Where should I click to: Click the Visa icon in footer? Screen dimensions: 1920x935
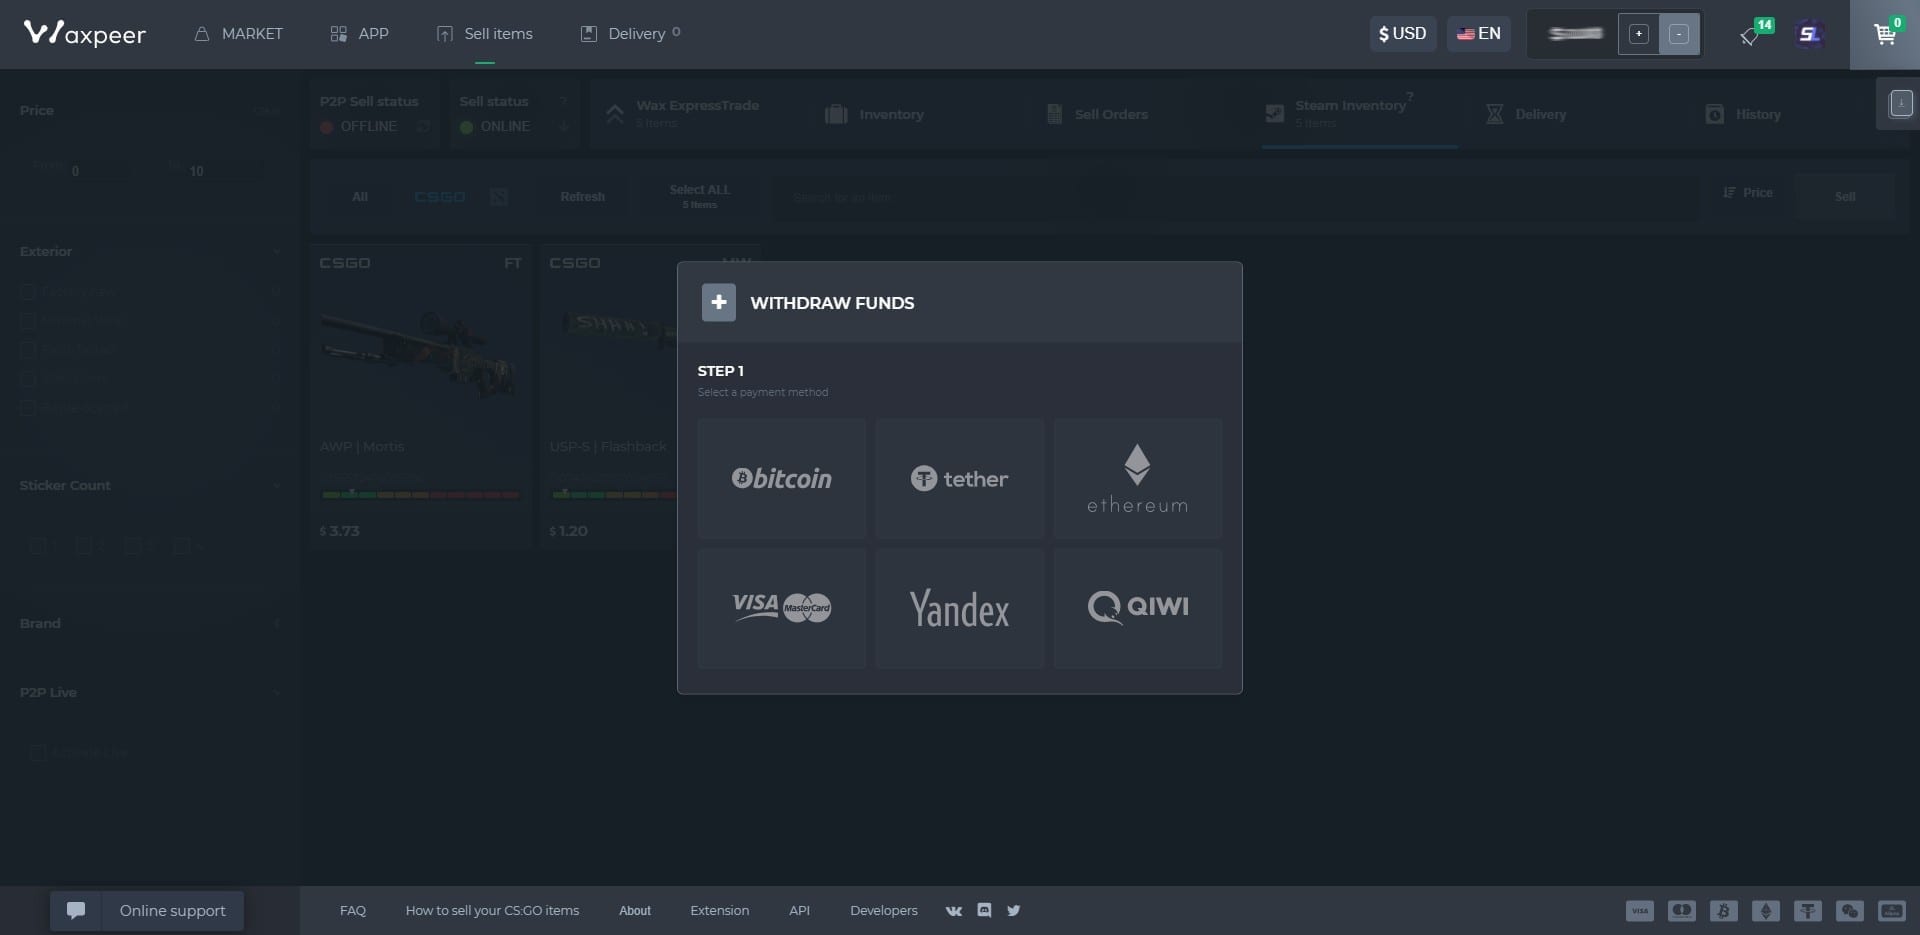1640,911
